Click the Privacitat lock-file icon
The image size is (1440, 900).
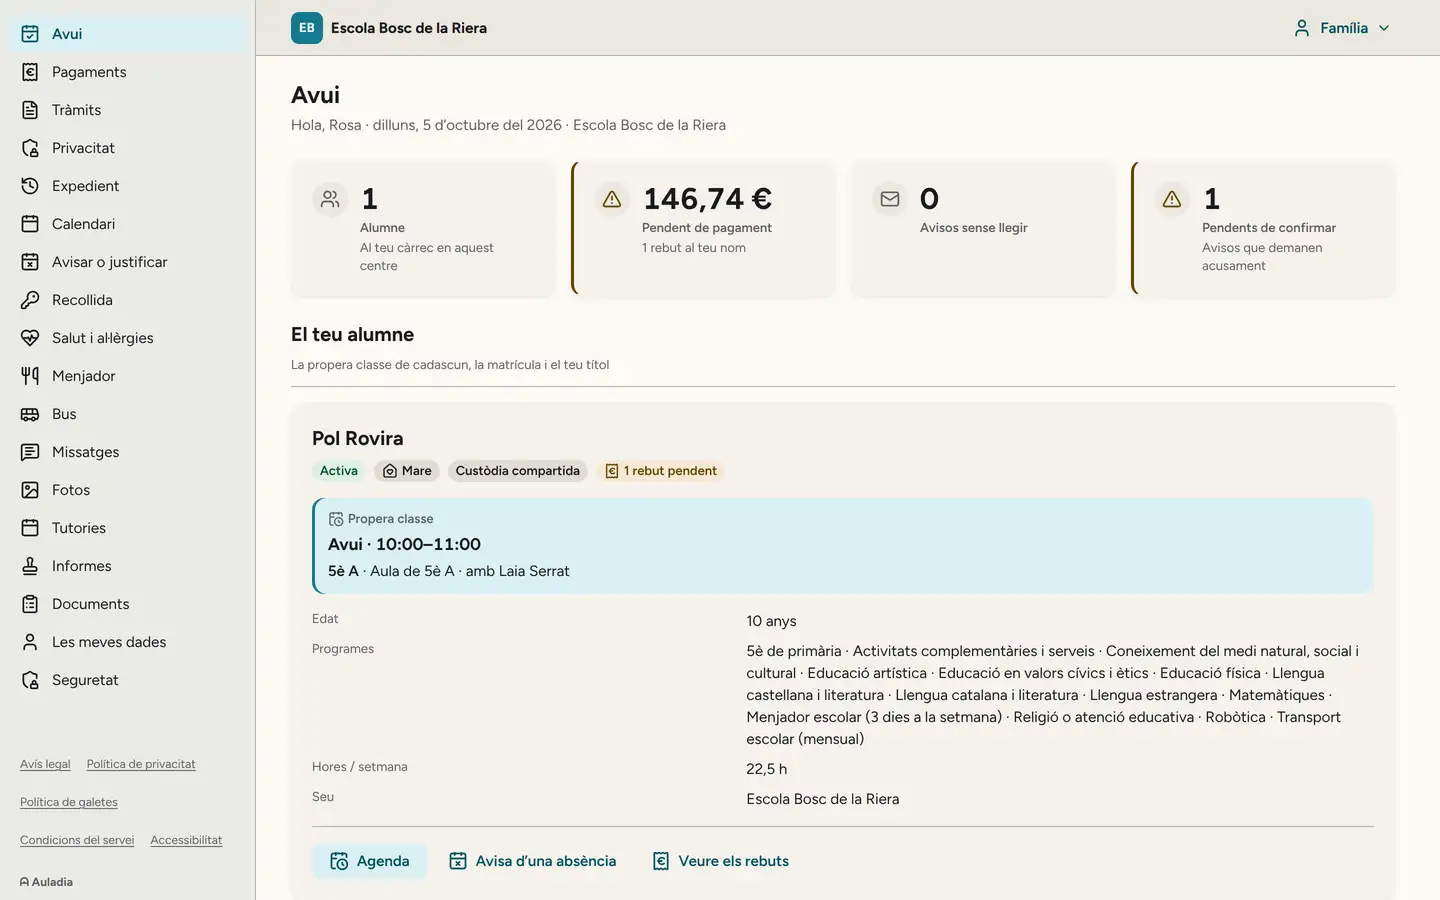click(30, 148)
